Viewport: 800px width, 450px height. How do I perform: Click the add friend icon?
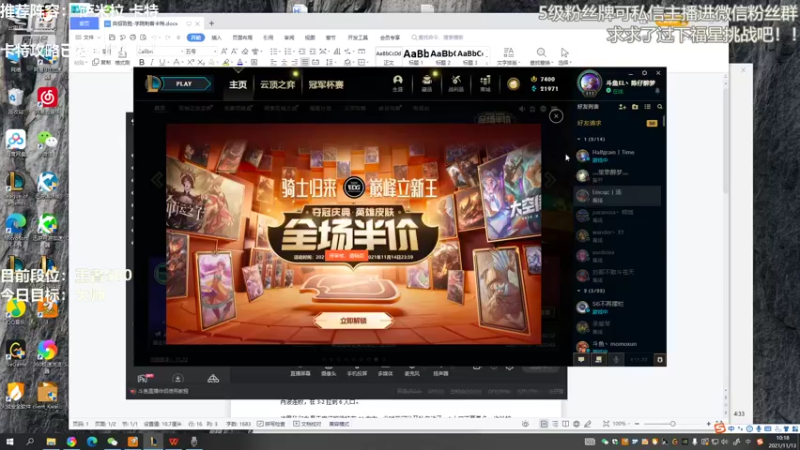point(622,107)
